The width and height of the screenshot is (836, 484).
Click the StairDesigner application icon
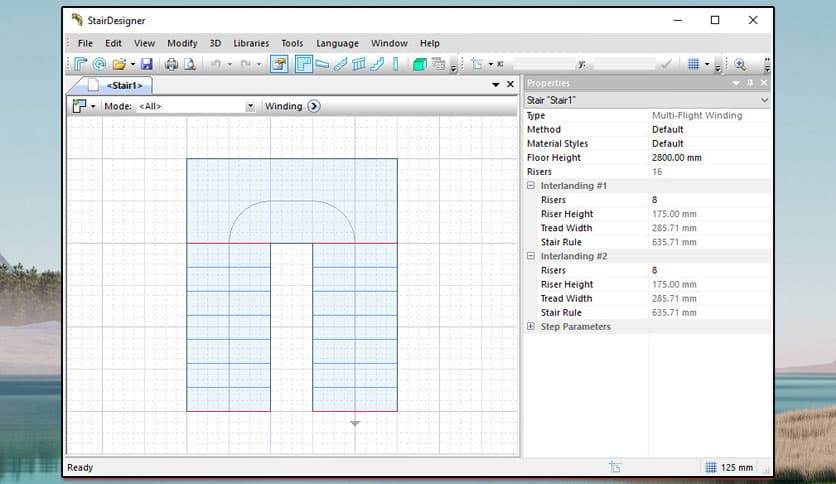(x=77, y=20)
